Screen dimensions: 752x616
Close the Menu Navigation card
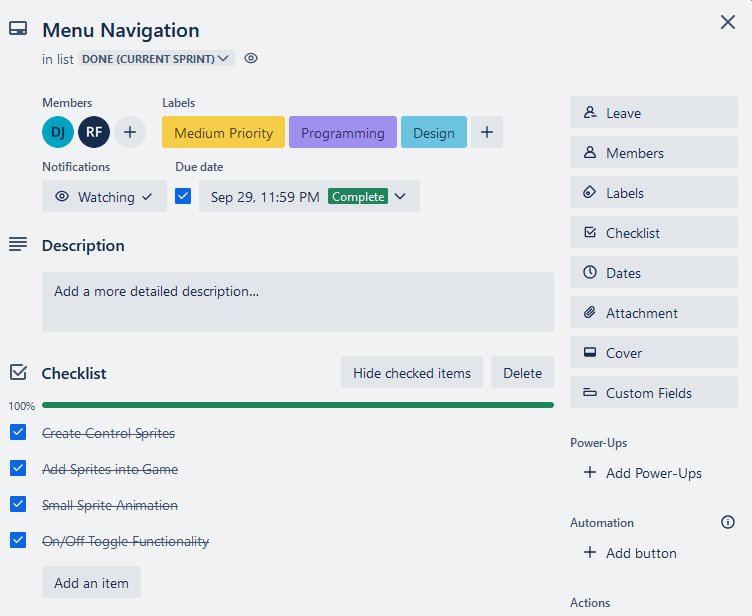tap(727, 22)
